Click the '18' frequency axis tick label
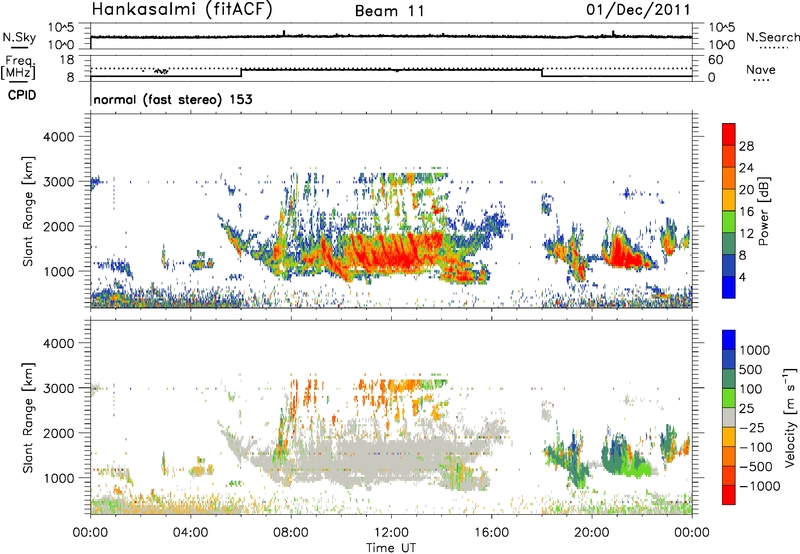800x554 pixels. (x=66, y=60)
